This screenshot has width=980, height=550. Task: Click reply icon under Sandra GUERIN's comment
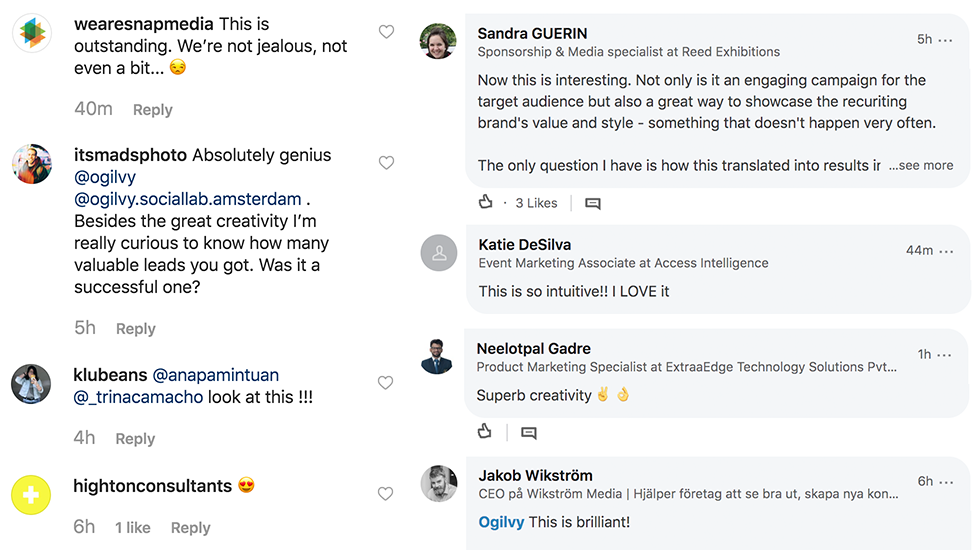[593, 203]
